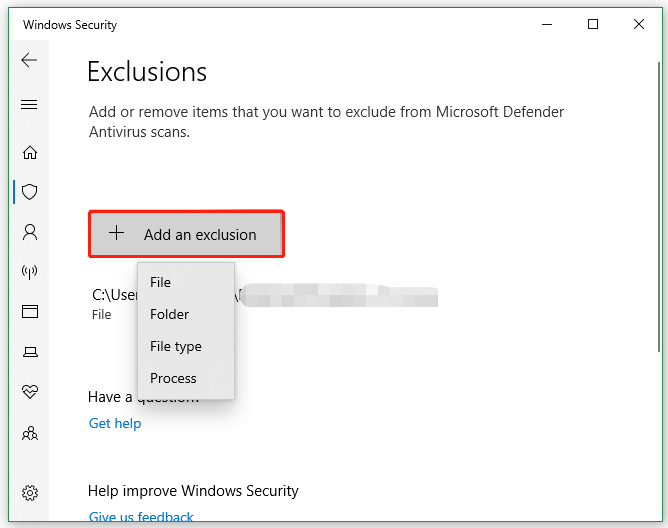Minimize the Windows Security window
Screen dimensions: 668x528
(547, 24)
